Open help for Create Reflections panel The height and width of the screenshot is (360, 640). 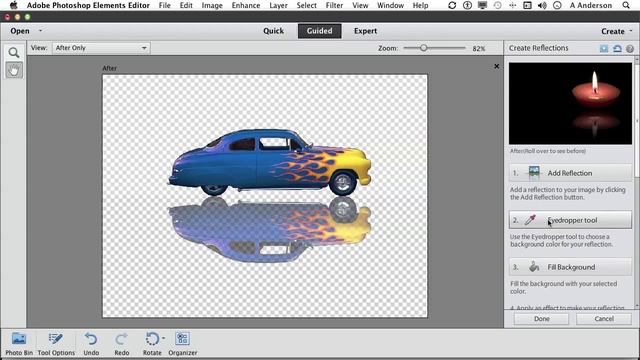click(630, 49)
